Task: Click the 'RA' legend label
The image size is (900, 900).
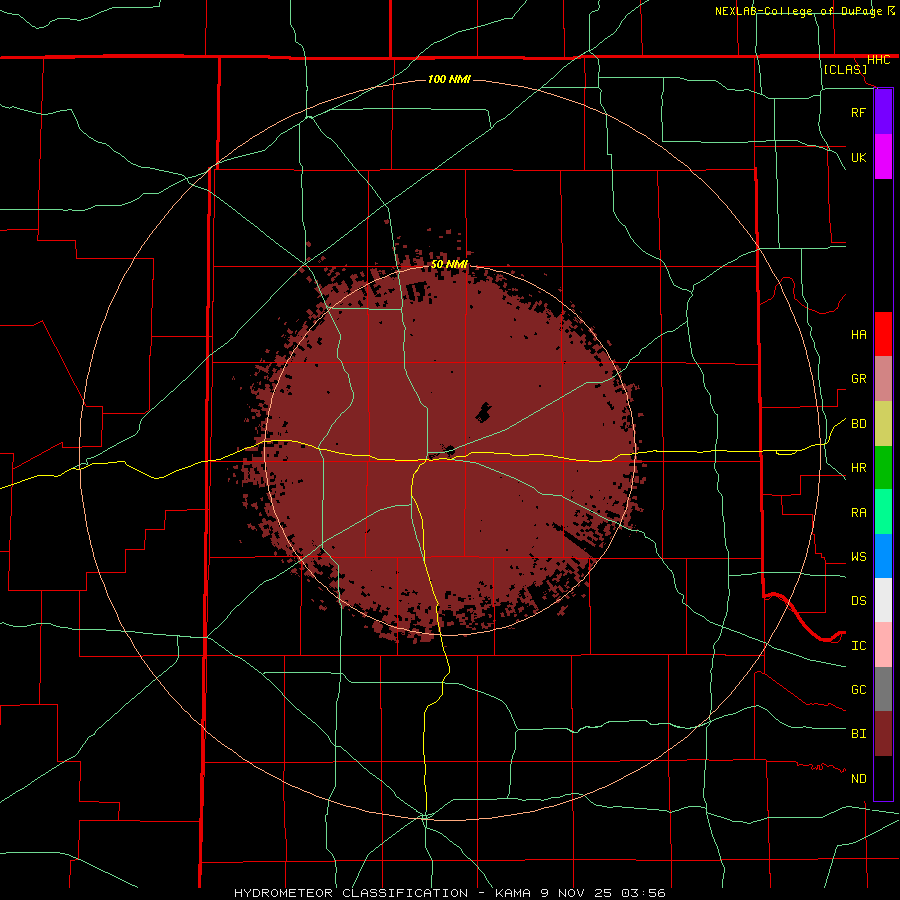Action: pyautogui.click(x=858, y=513)
